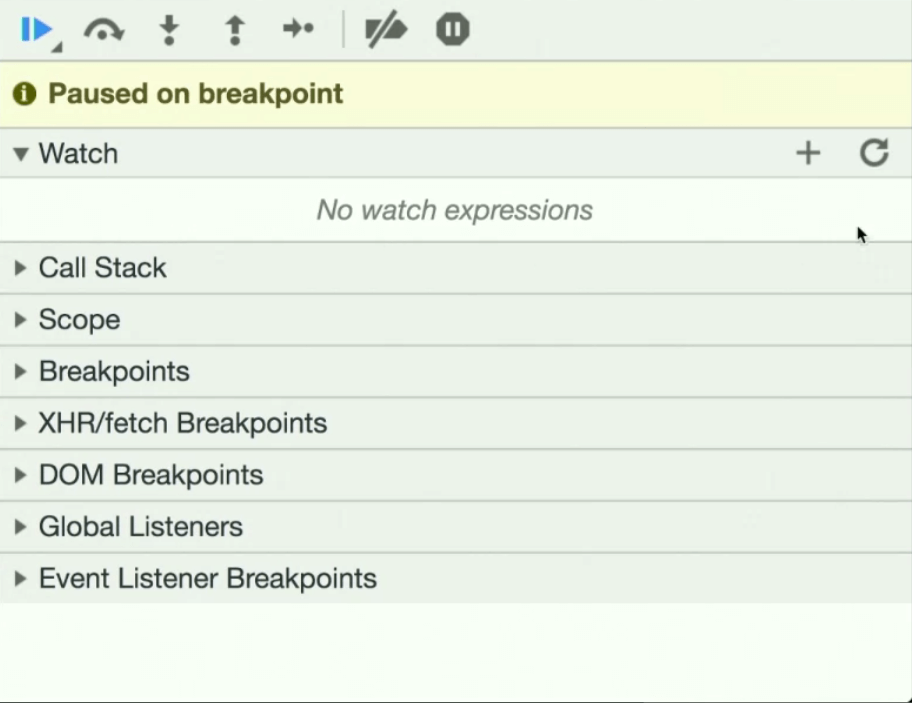Viewport: 912px width, 703px height.
Task: Click the info icon beside Paused on breakpoint
Action: click(x=24, y=94)
